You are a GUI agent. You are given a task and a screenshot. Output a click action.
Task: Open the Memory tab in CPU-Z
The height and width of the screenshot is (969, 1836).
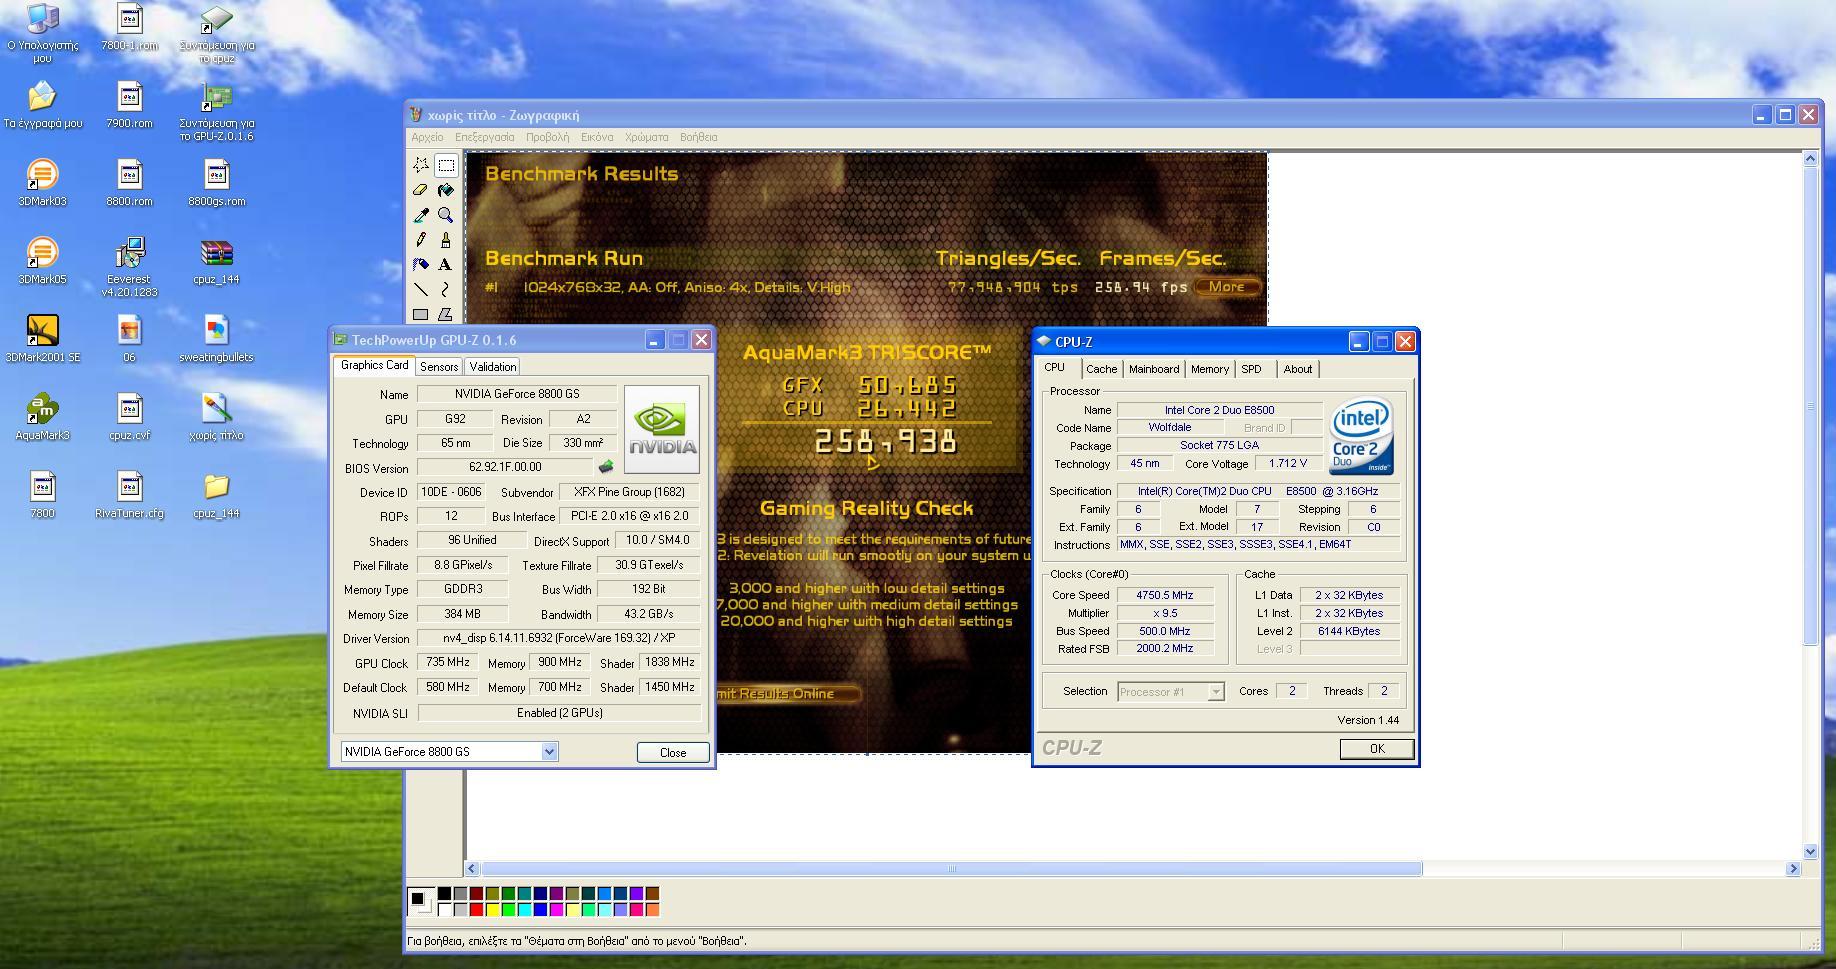tap(1210, 369)
